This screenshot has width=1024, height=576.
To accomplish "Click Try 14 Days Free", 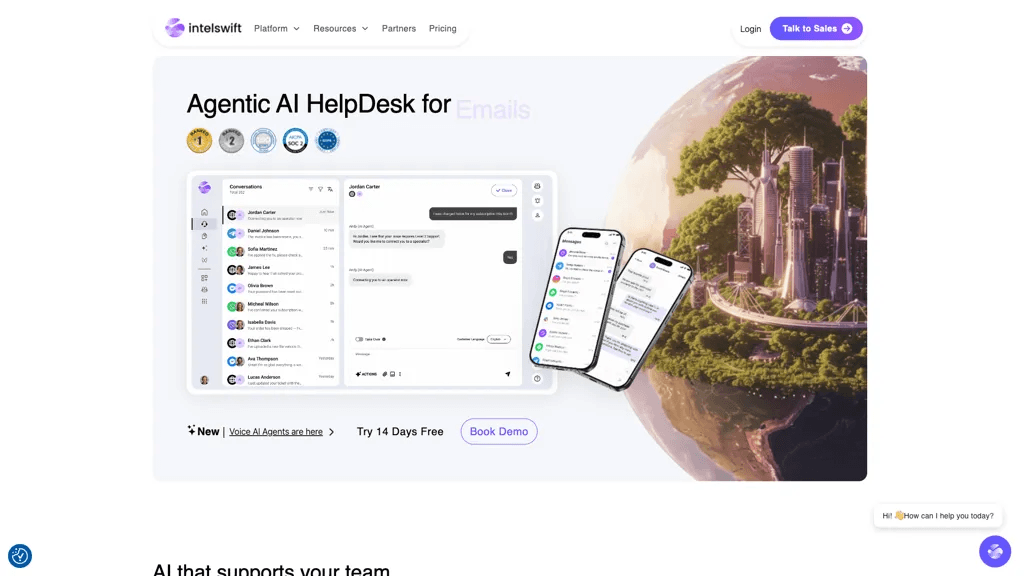I will pyautogui.click(x=400, y=432).
